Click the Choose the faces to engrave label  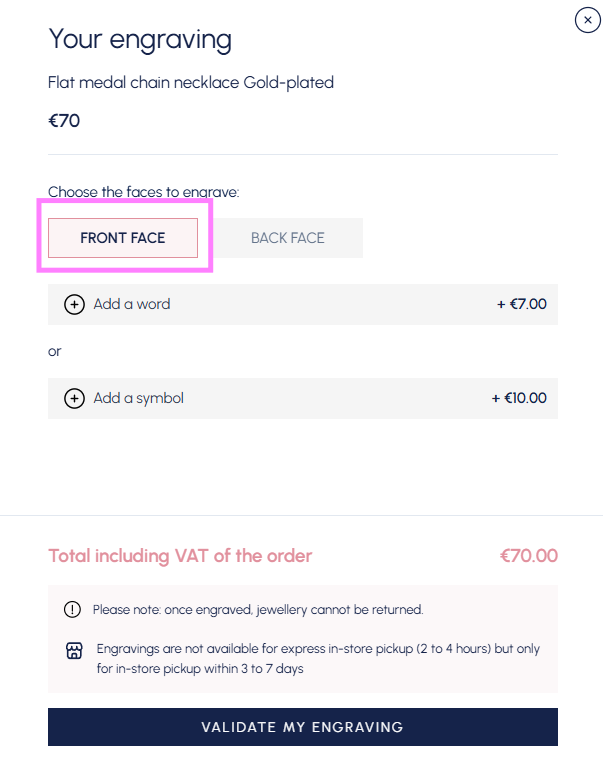(144, 192)
